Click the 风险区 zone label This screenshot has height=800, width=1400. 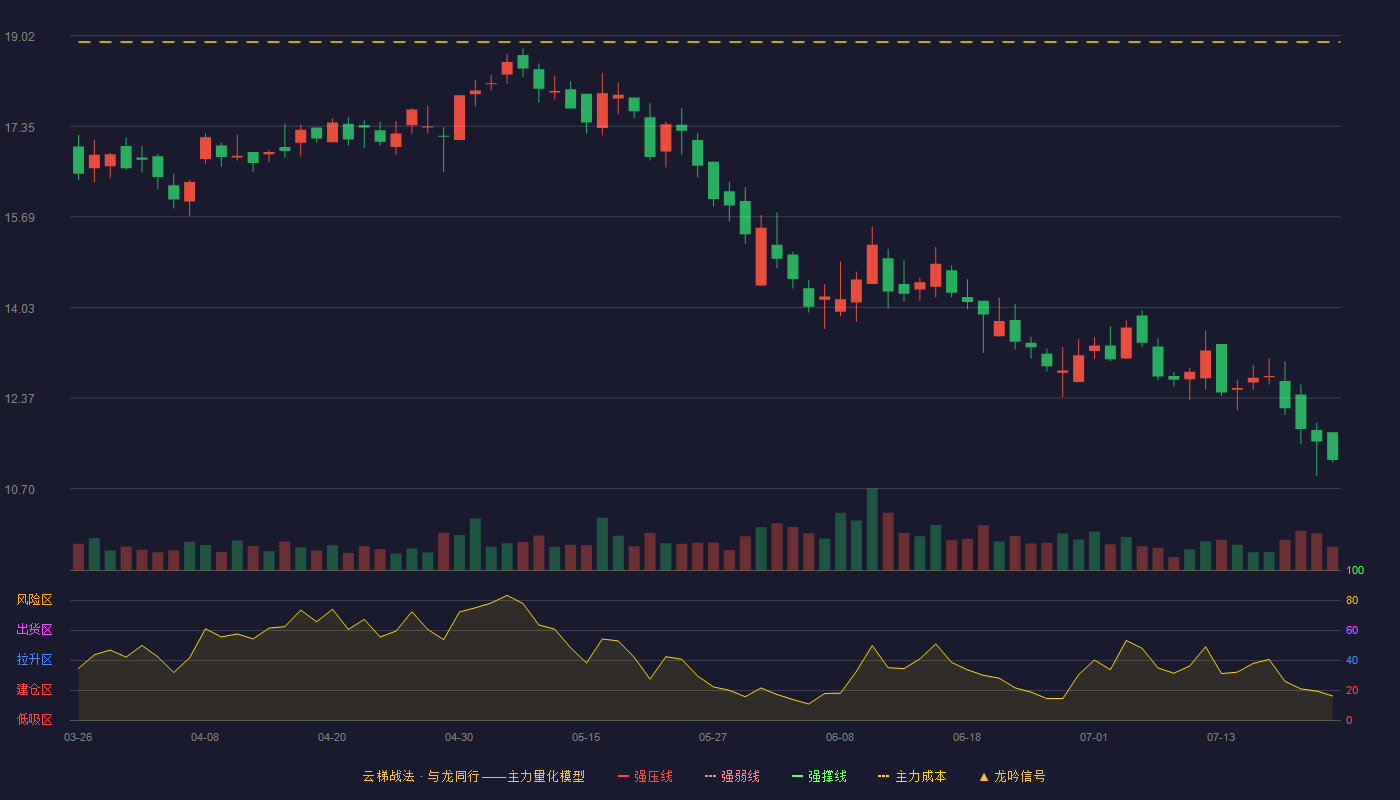coord(34,600)
